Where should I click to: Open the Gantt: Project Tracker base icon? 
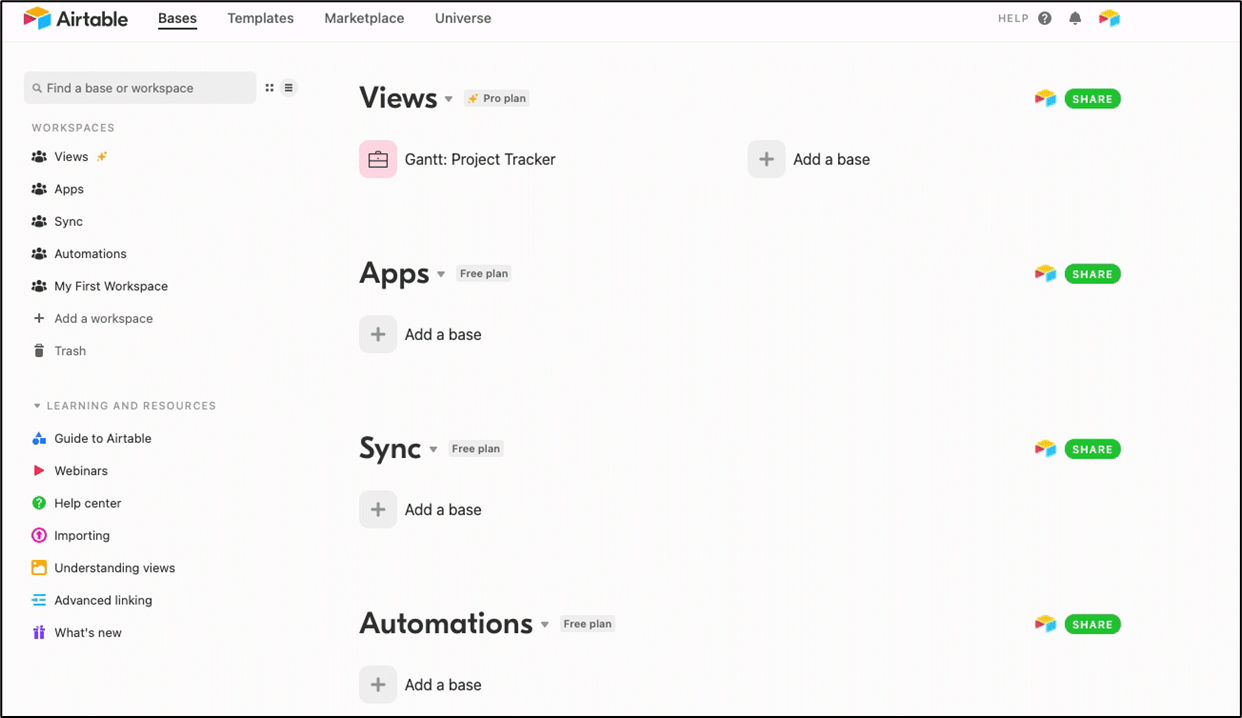point(378,159)
